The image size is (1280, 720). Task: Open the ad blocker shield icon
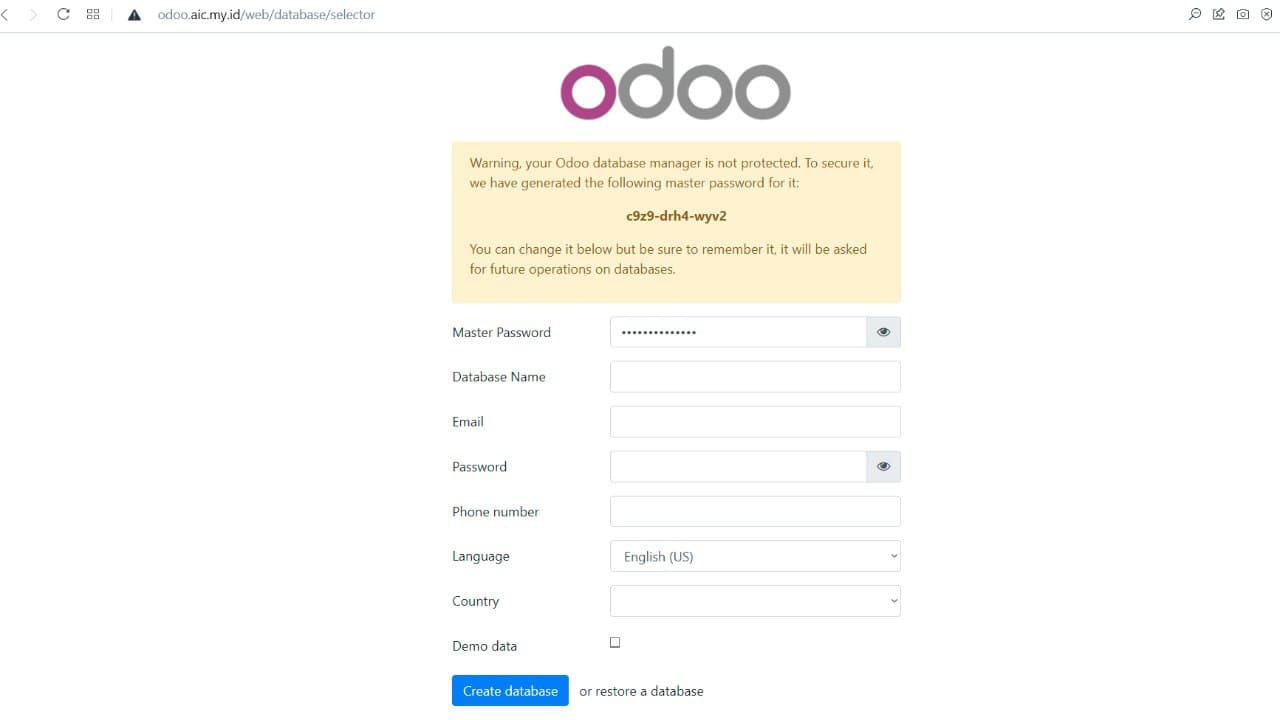coord(1266,15)
